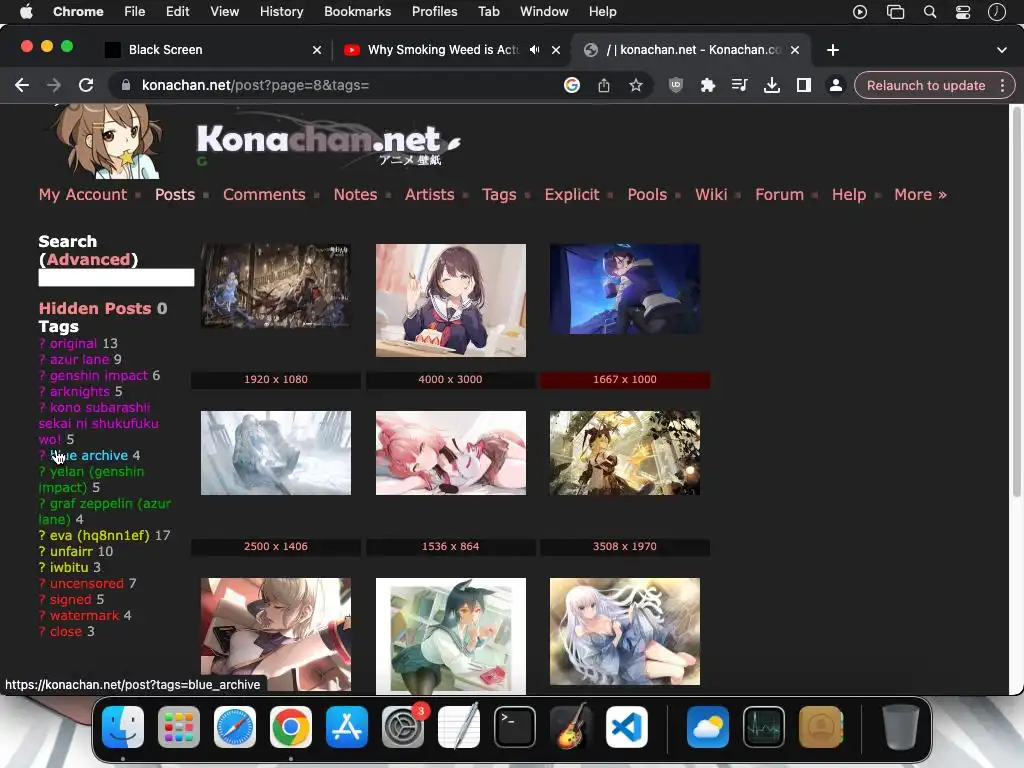Open the uBlock shield extension icon

tap(676, 86)
